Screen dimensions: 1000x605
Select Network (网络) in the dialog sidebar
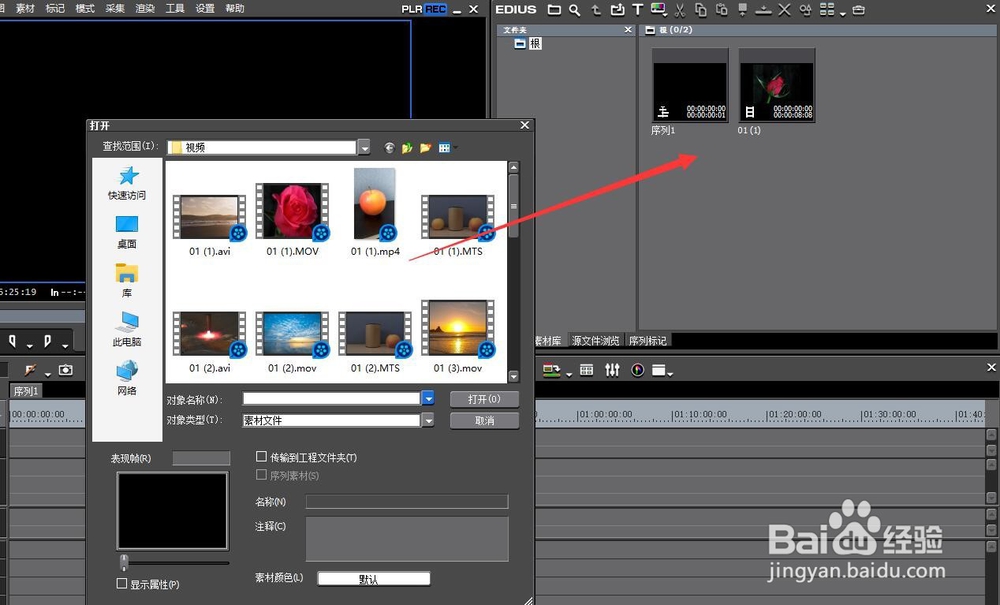(127, 377)
